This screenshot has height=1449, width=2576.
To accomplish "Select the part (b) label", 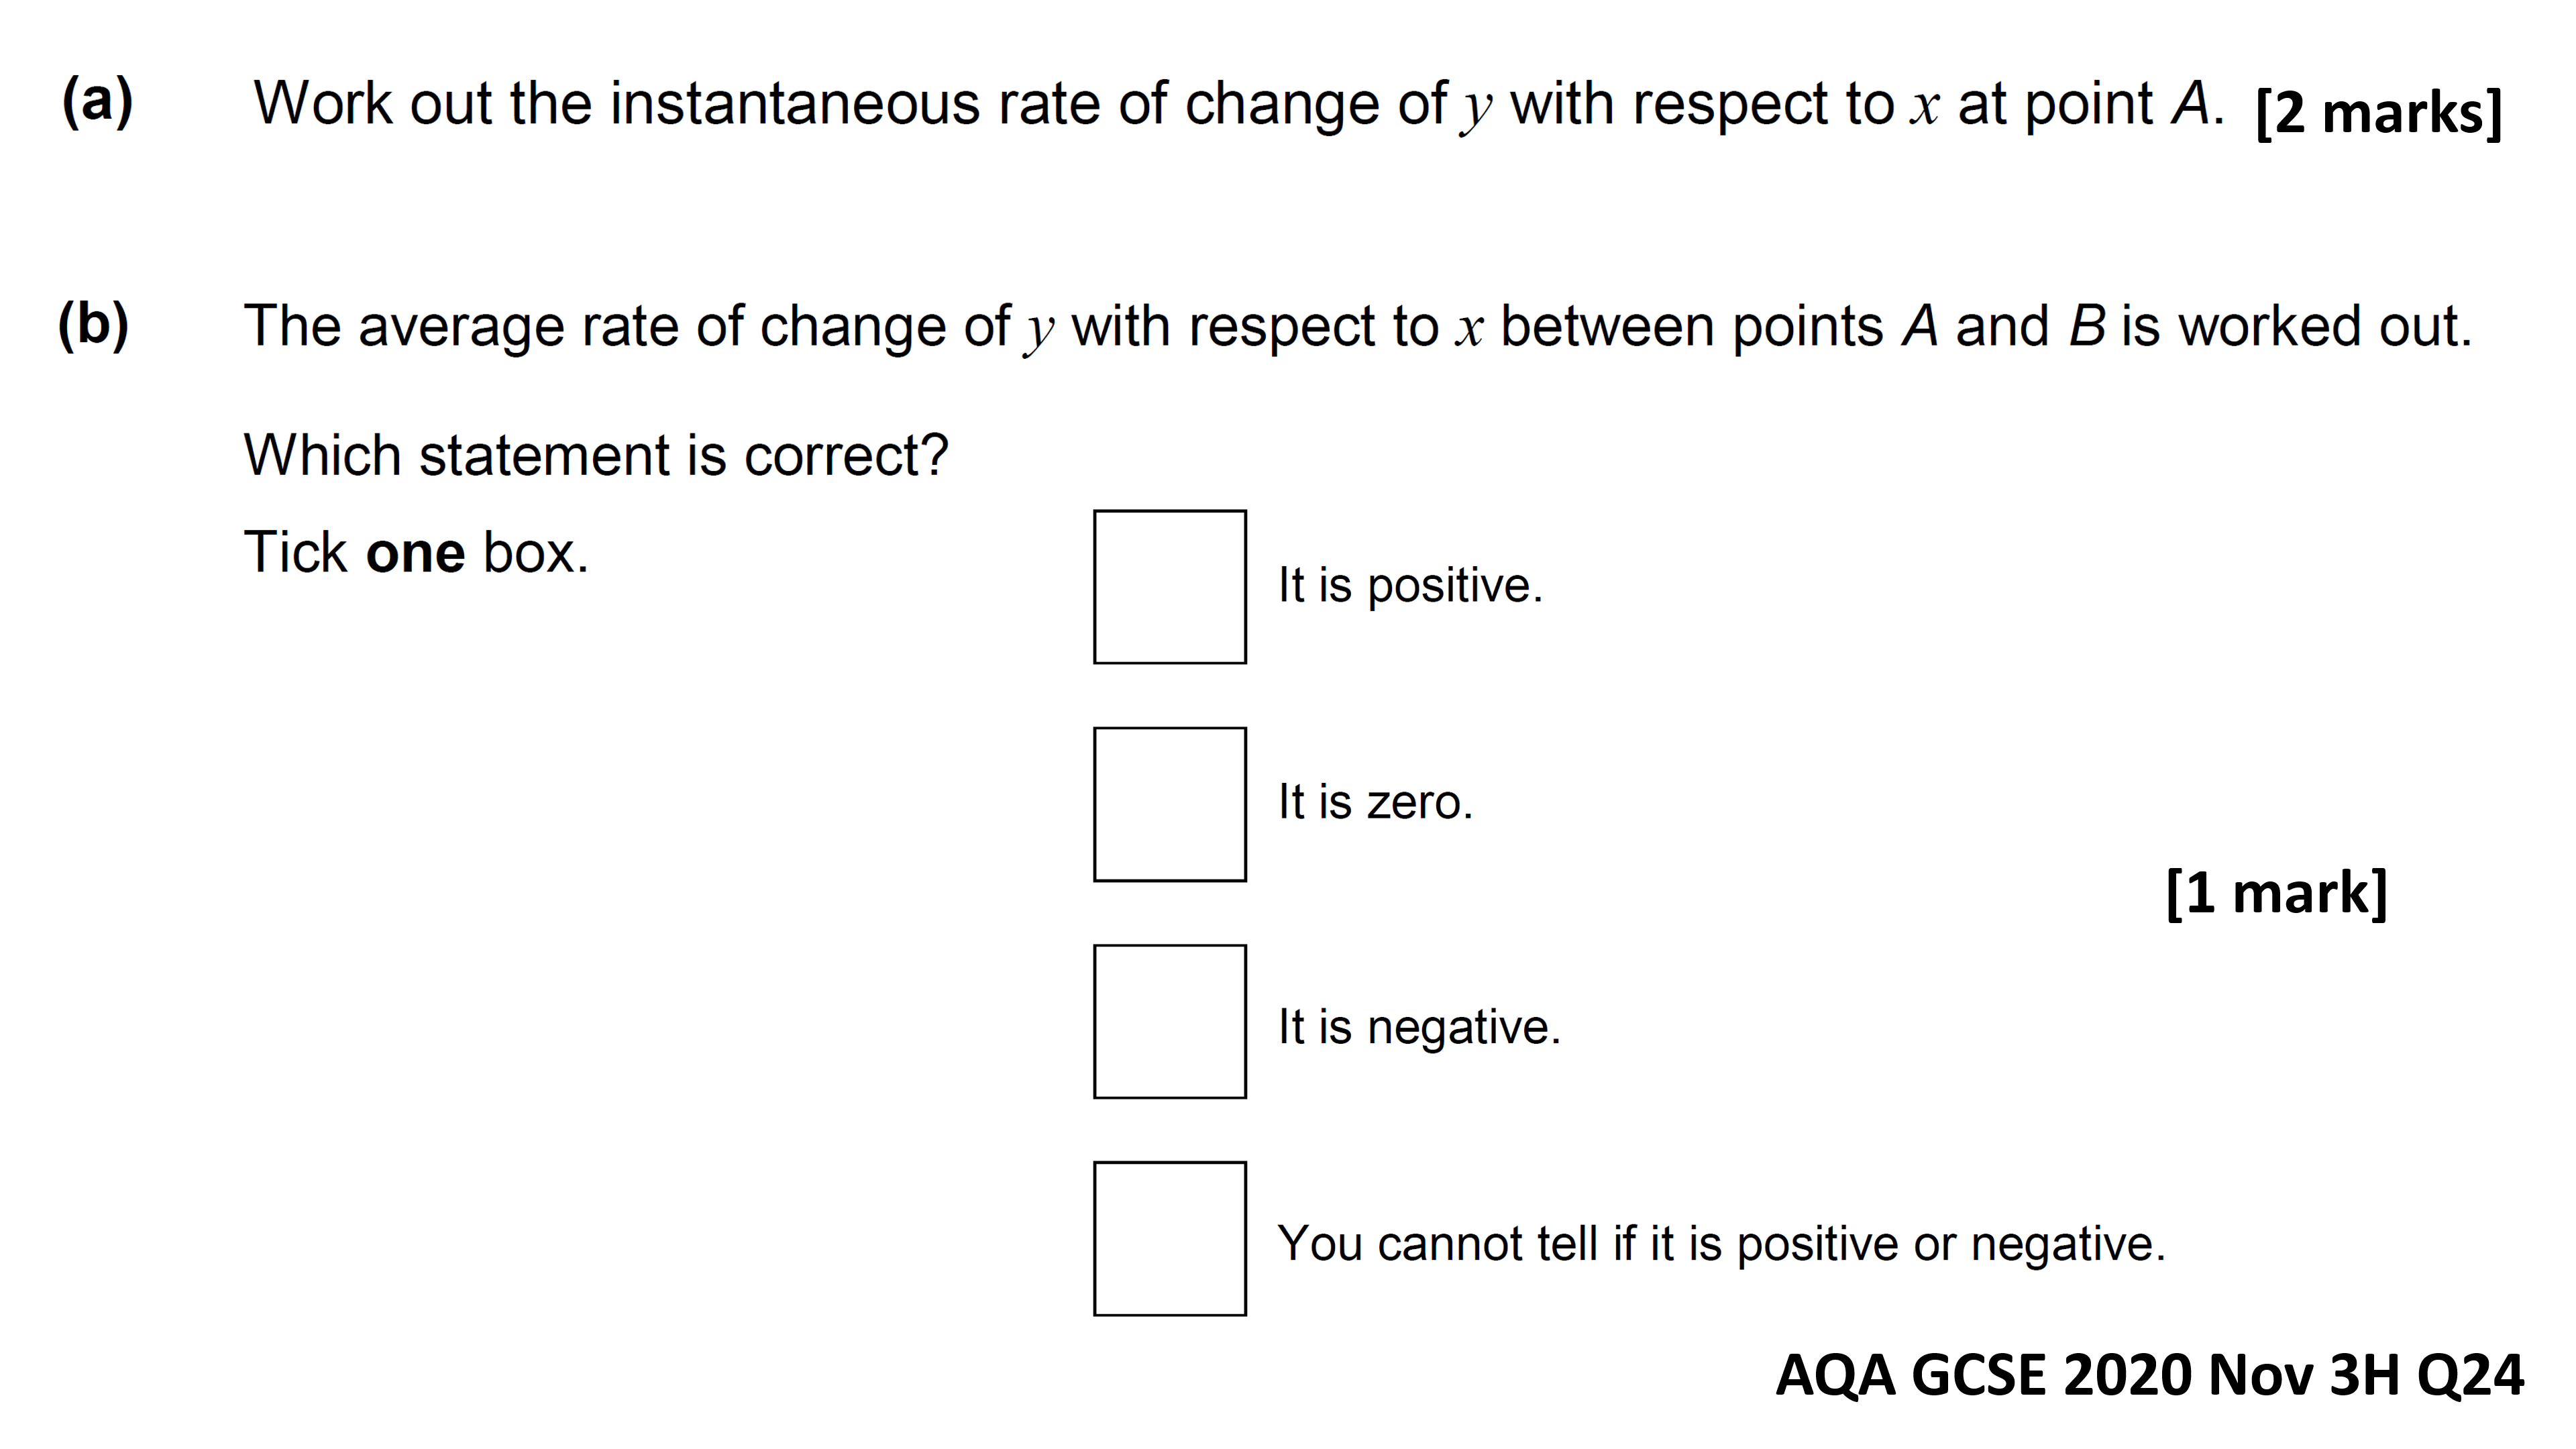I will coord(93,324).
